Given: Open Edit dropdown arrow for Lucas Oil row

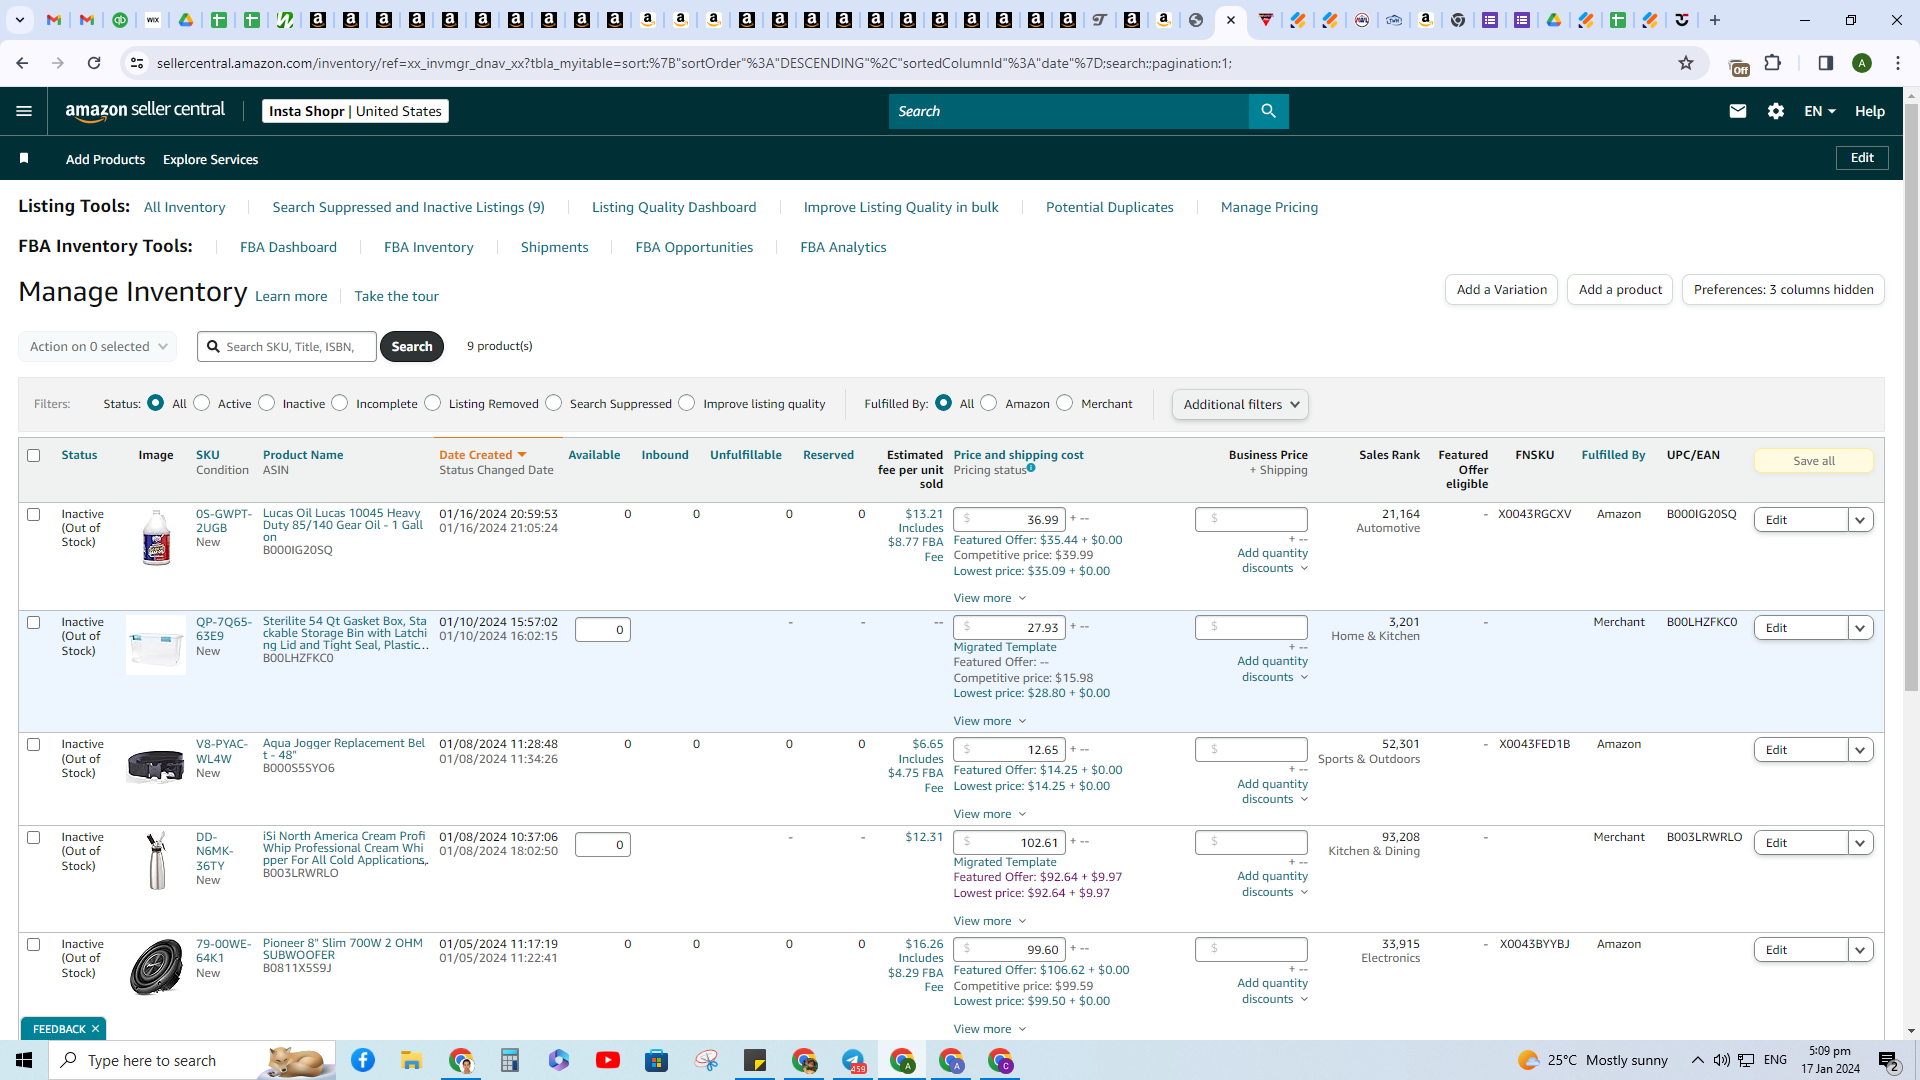Looking at the screenshot, I should 1861,520.
